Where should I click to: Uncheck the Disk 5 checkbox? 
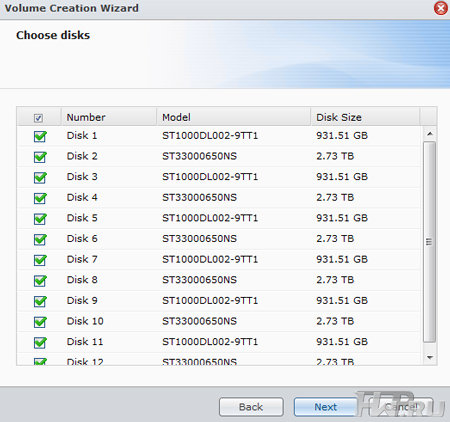[40, 219]
